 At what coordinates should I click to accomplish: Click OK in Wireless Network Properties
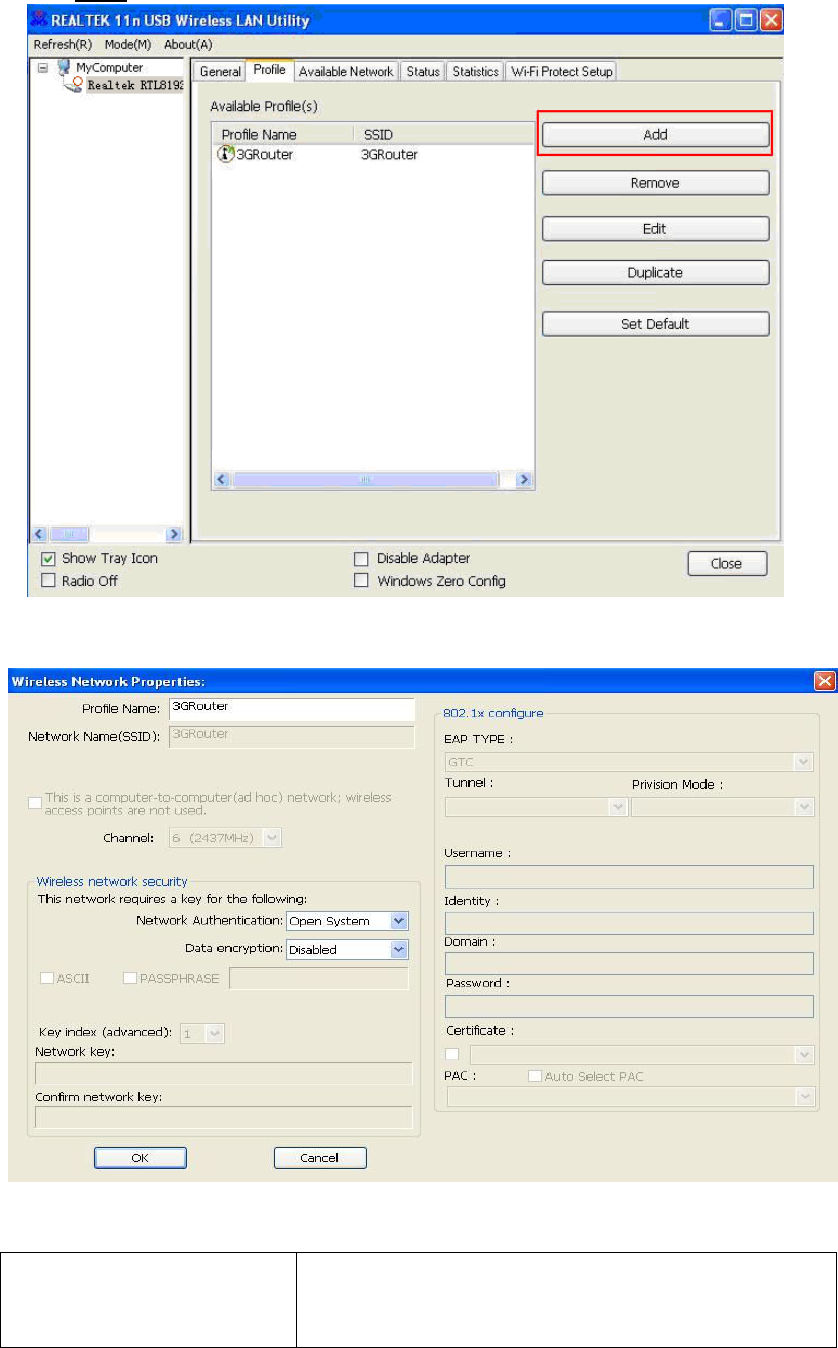[140, 1157]
